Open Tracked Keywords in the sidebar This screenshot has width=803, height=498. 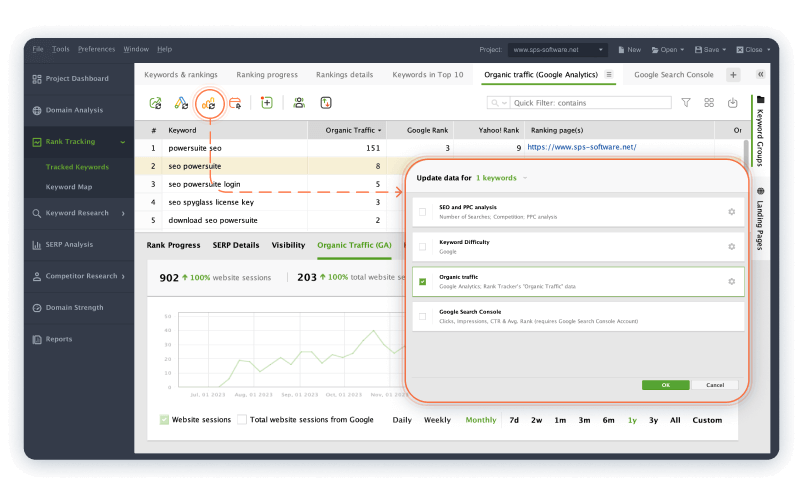(77, 167)
